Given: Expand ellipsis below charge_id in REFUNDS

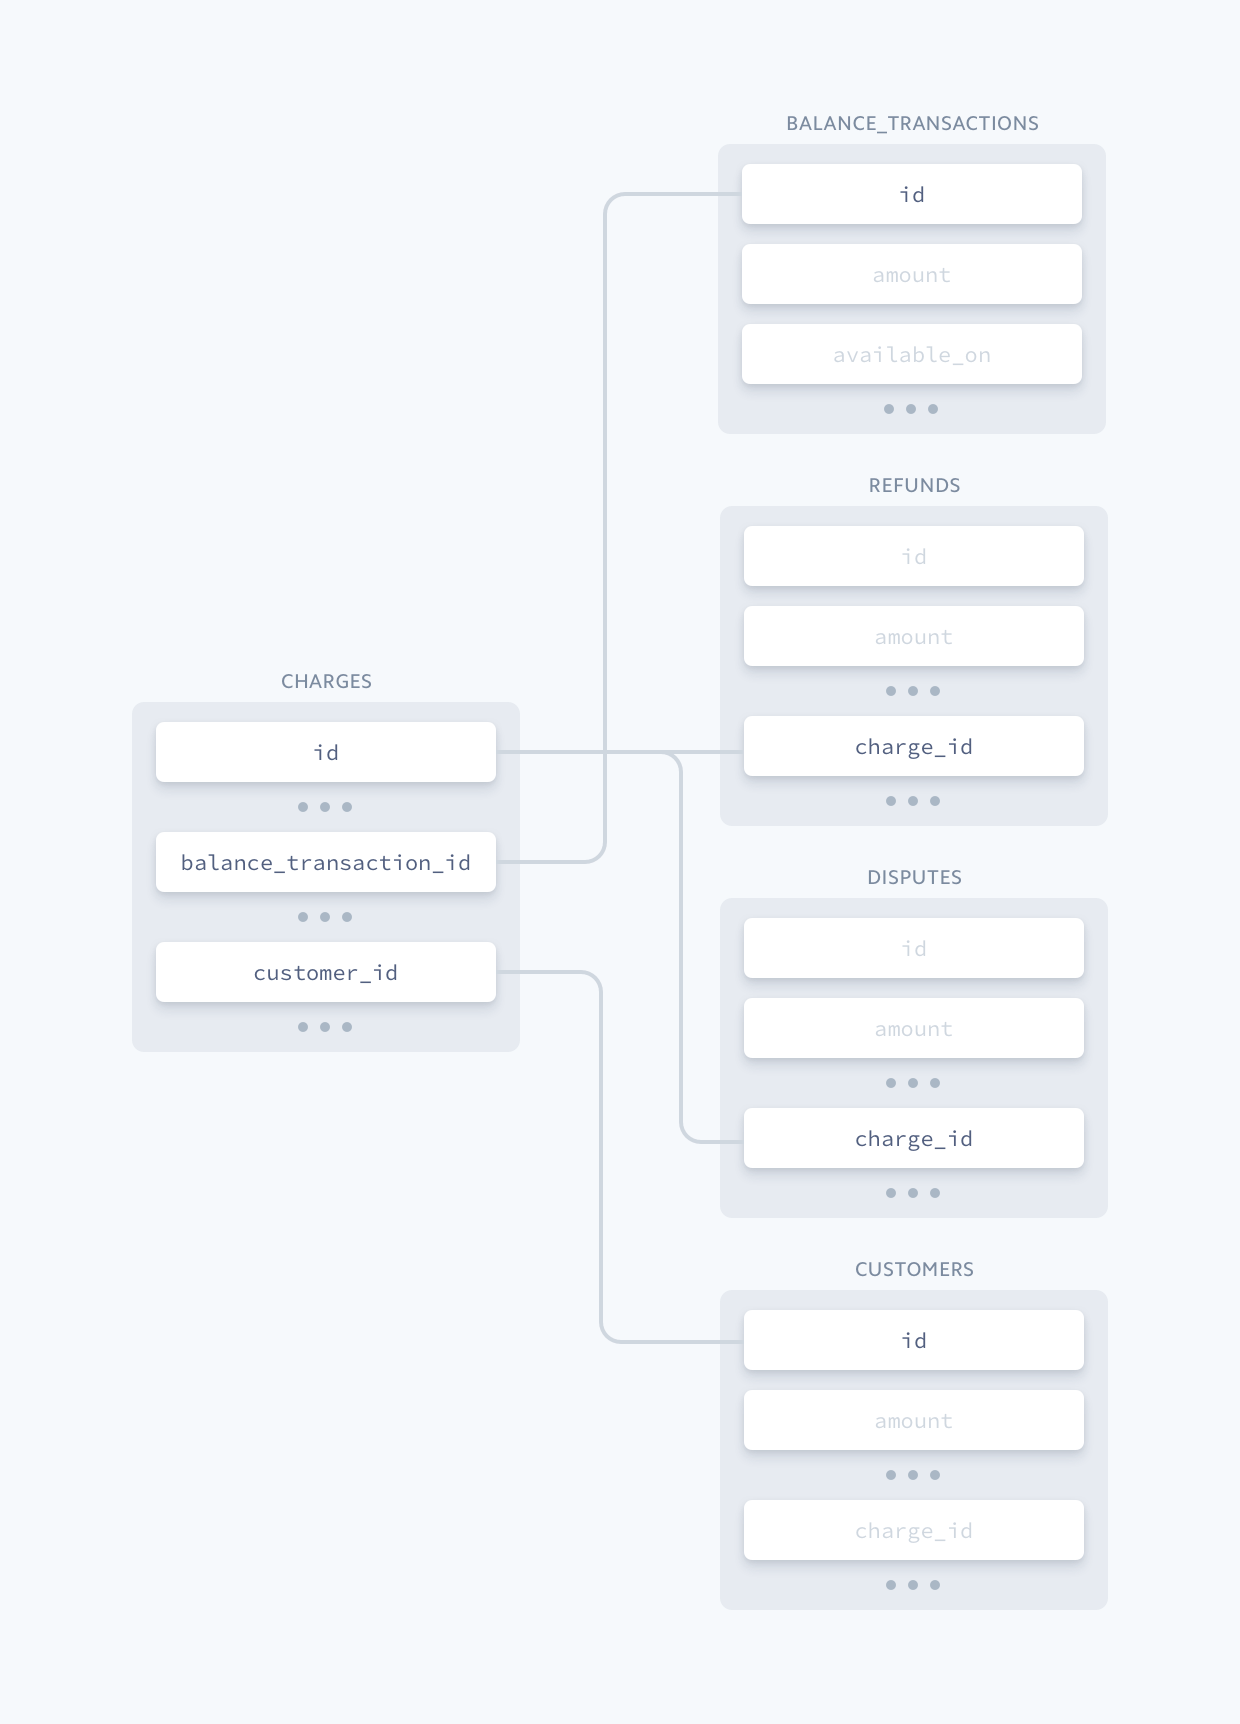Looking at the screenshot, I should [x=913, y=801].
